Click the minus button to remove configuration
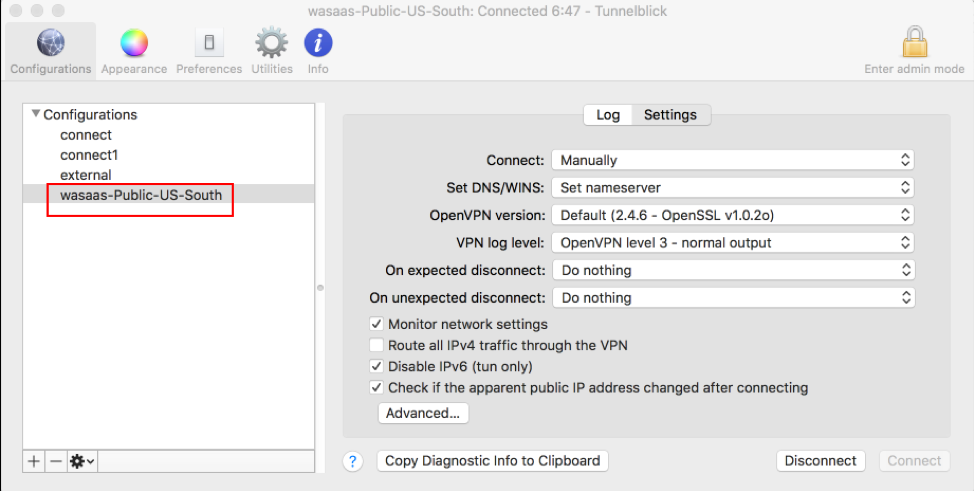The image size is (974, 491). pos(56,461)
